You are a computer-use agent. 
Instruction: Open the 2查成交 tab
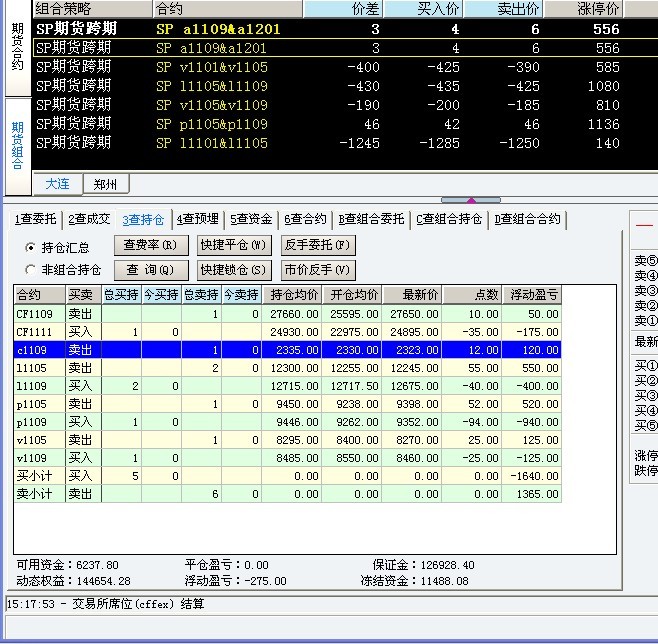pos(89,219)
